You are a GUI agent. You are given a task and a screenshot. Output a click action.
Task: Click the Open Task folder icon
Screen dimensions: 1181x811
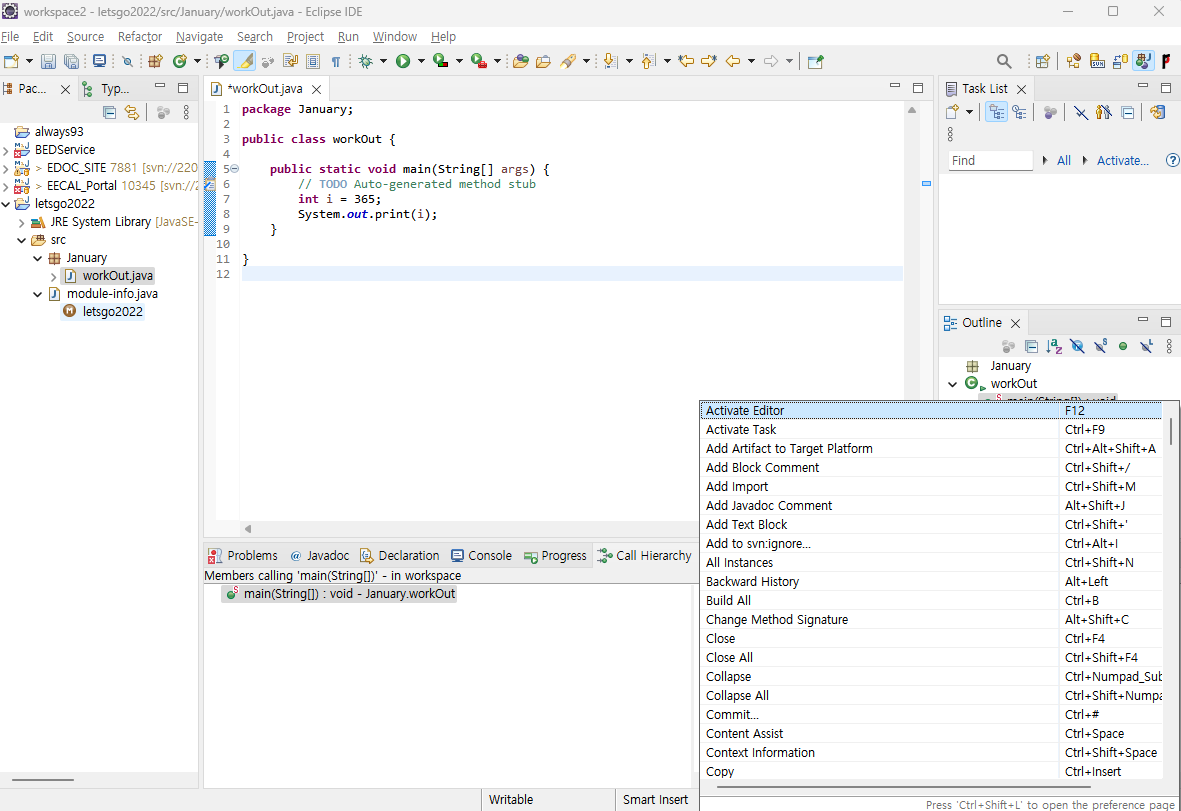(543, 62)
